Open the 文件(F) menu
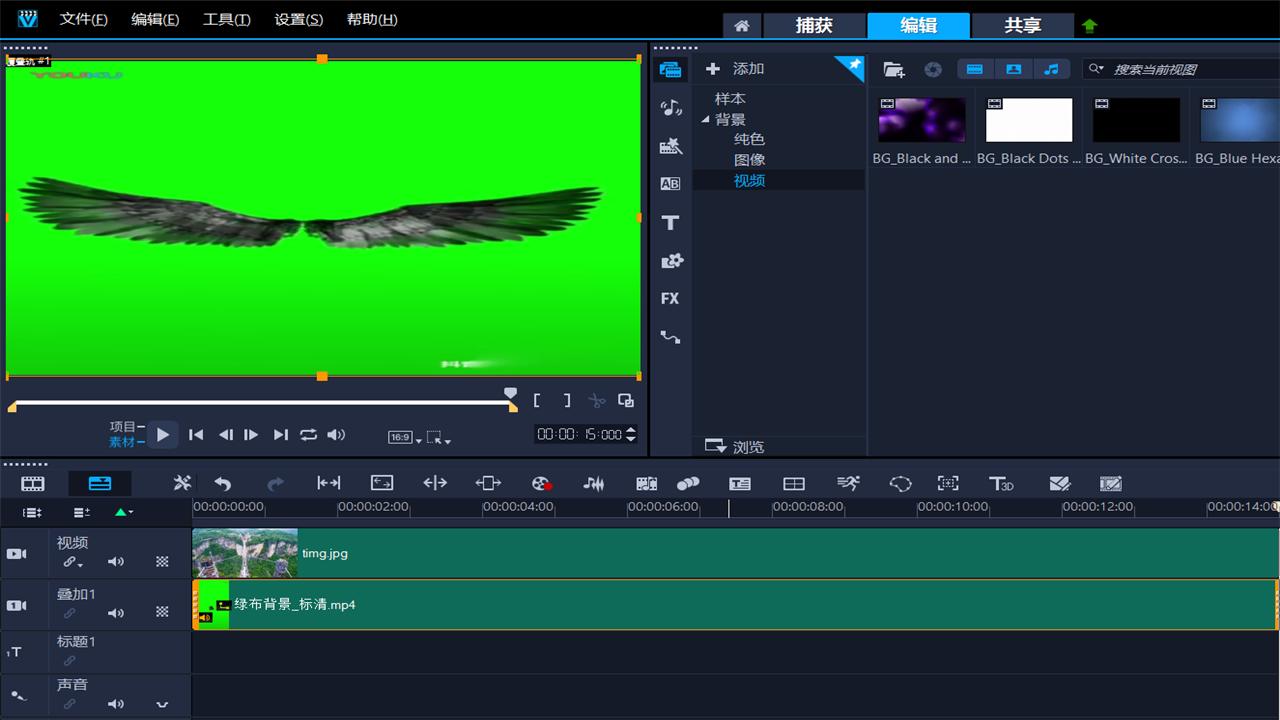Image resolution: width=1280 pixels, height=720 pixels. 83,20
